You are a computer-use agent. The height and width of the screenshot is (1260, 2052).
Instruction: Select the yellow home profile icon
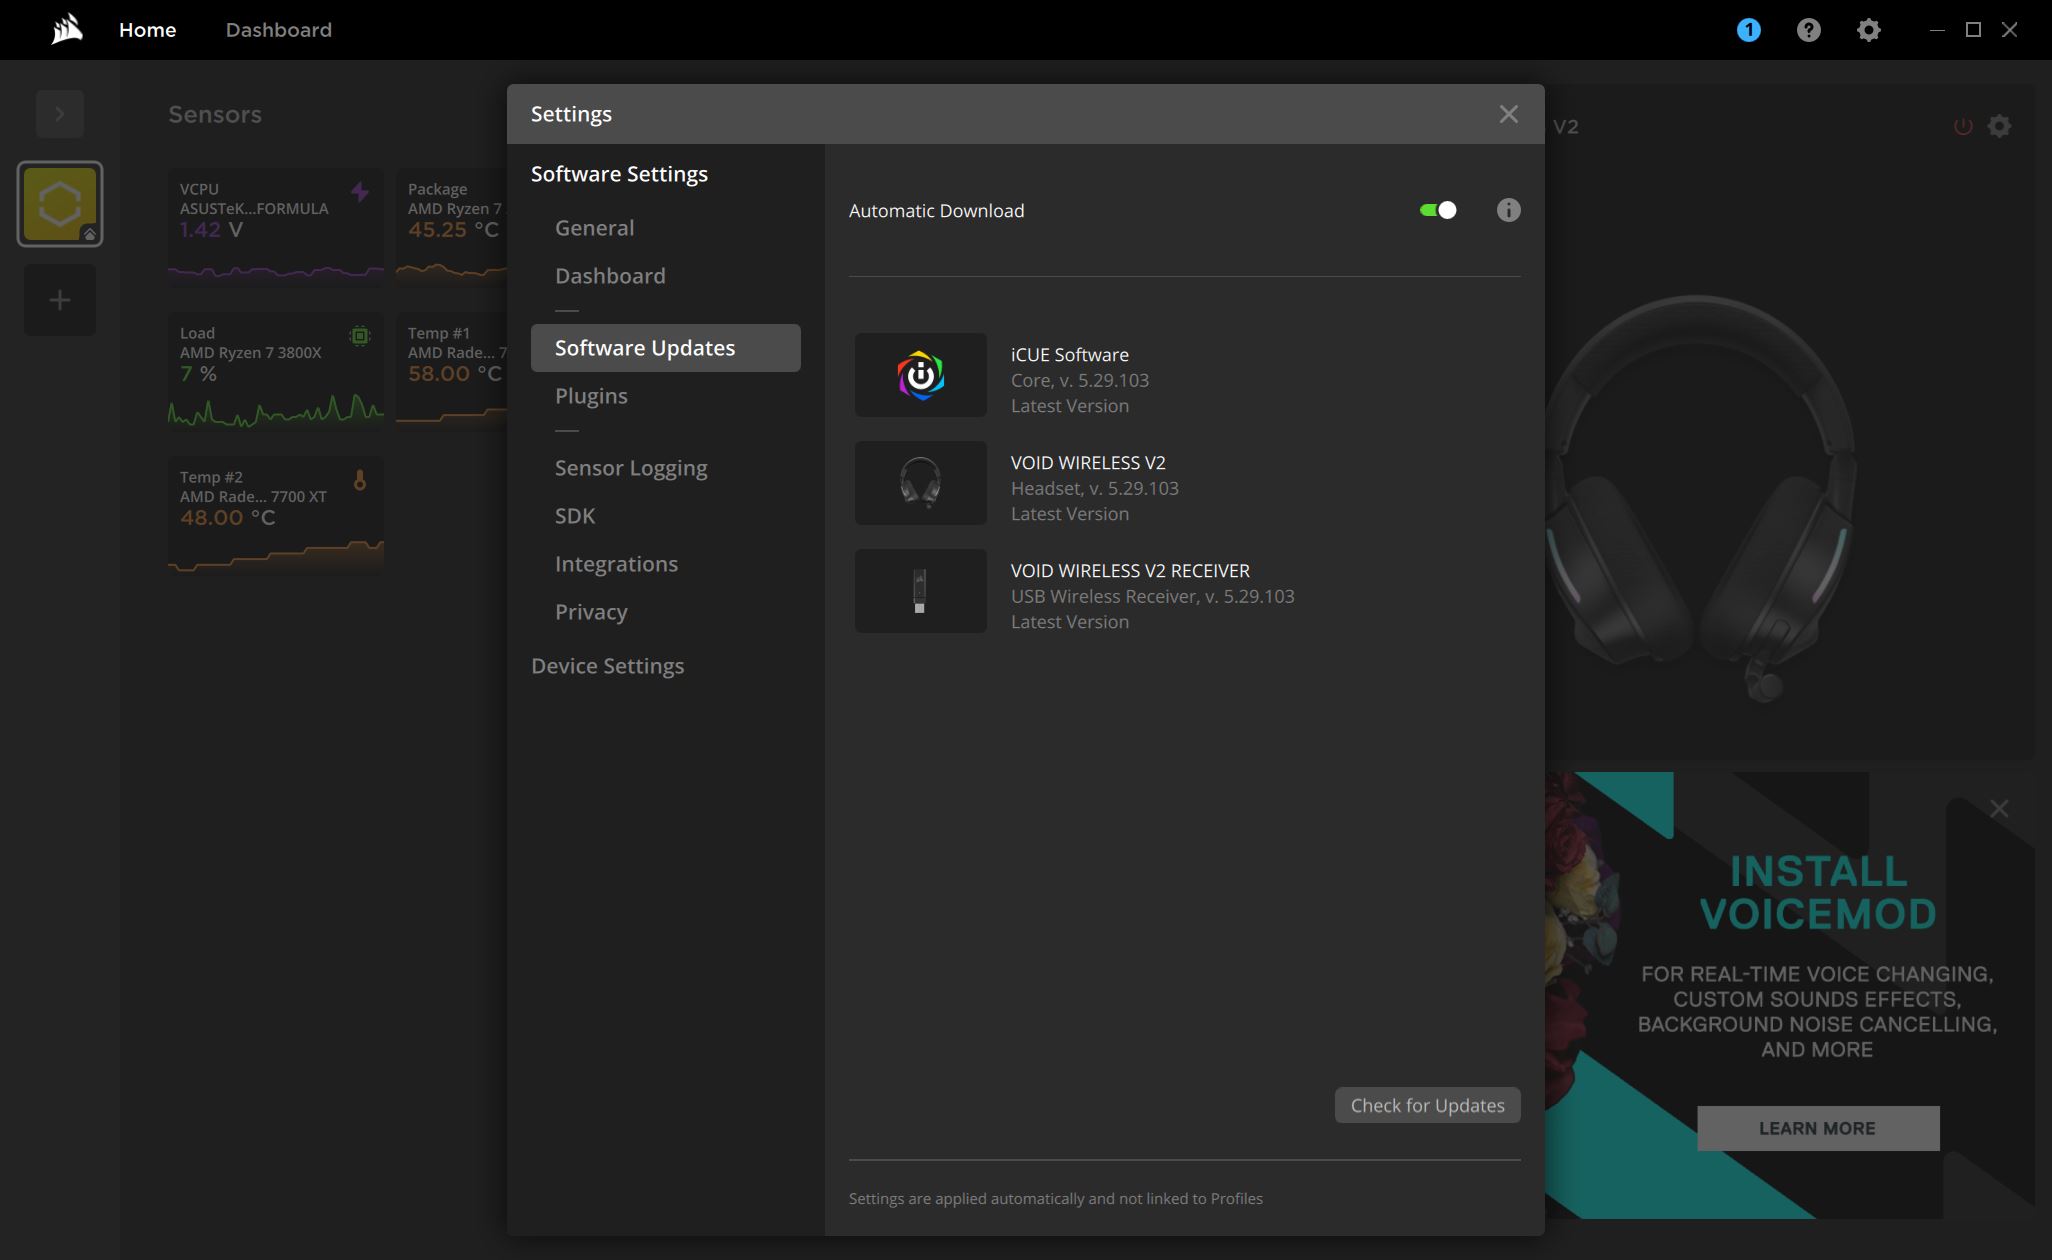point(60,204)
